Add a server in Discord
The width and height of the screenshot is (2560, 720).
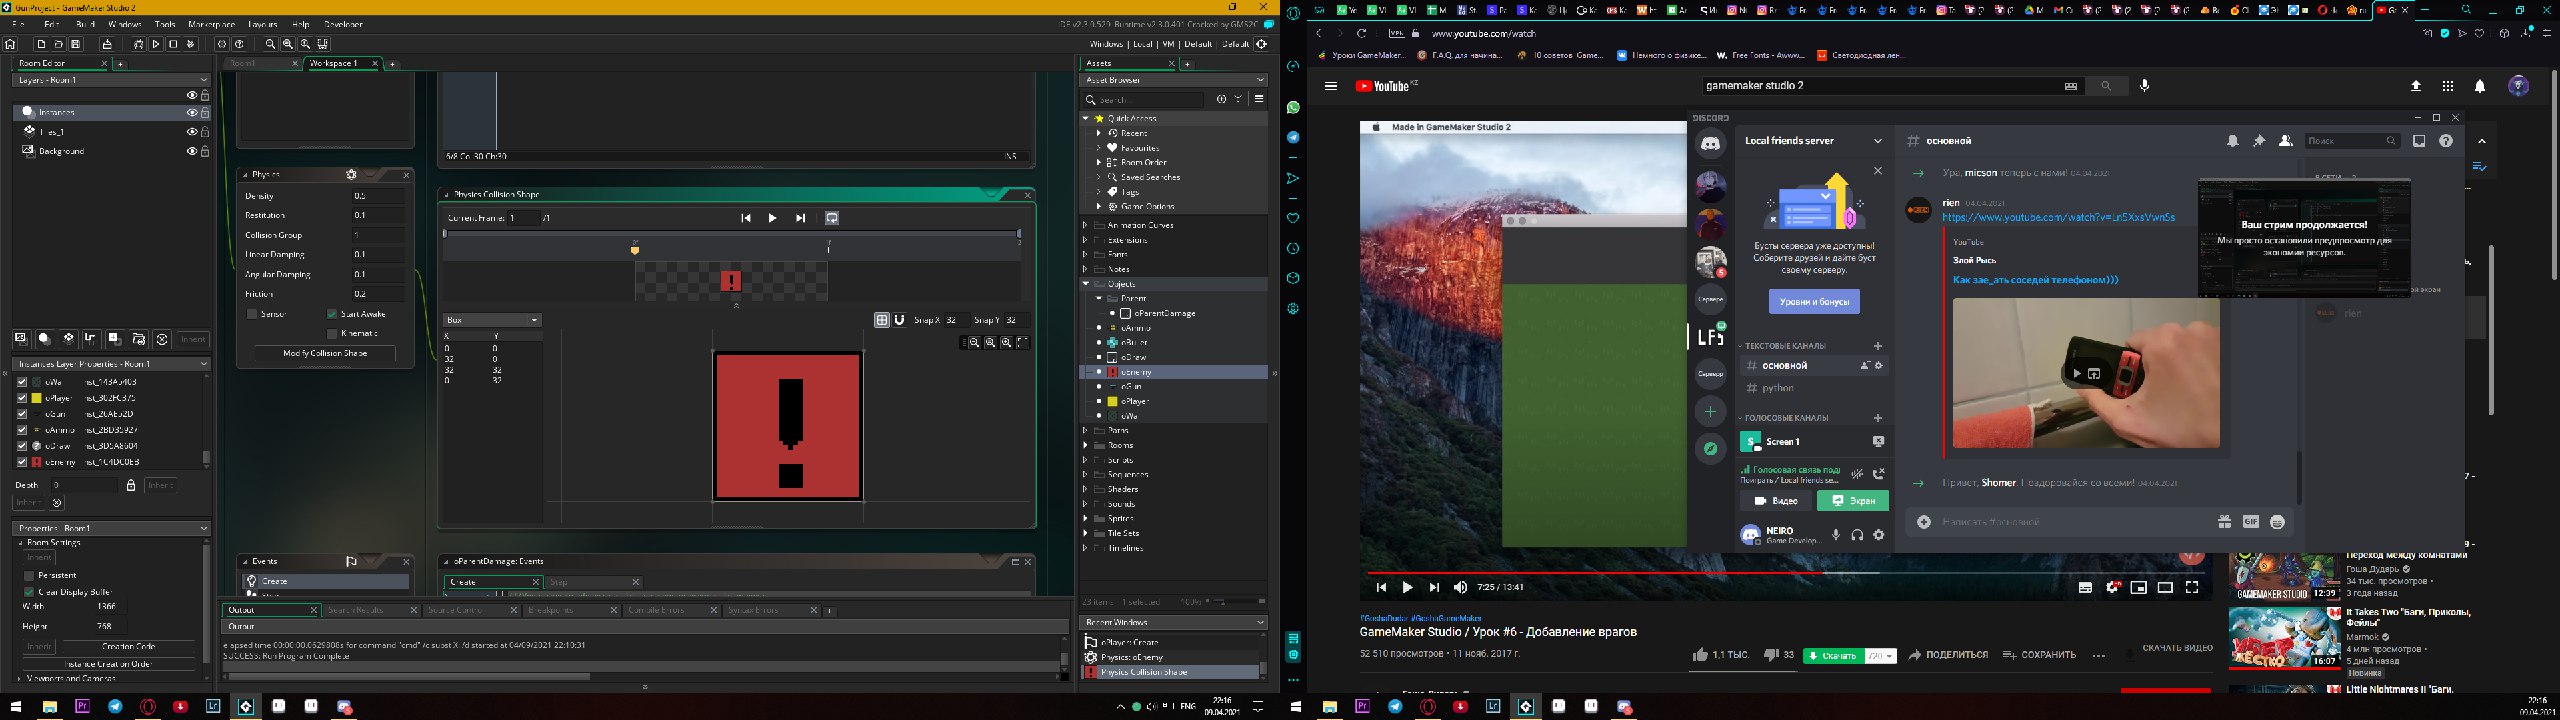(x=1711, y=411)
